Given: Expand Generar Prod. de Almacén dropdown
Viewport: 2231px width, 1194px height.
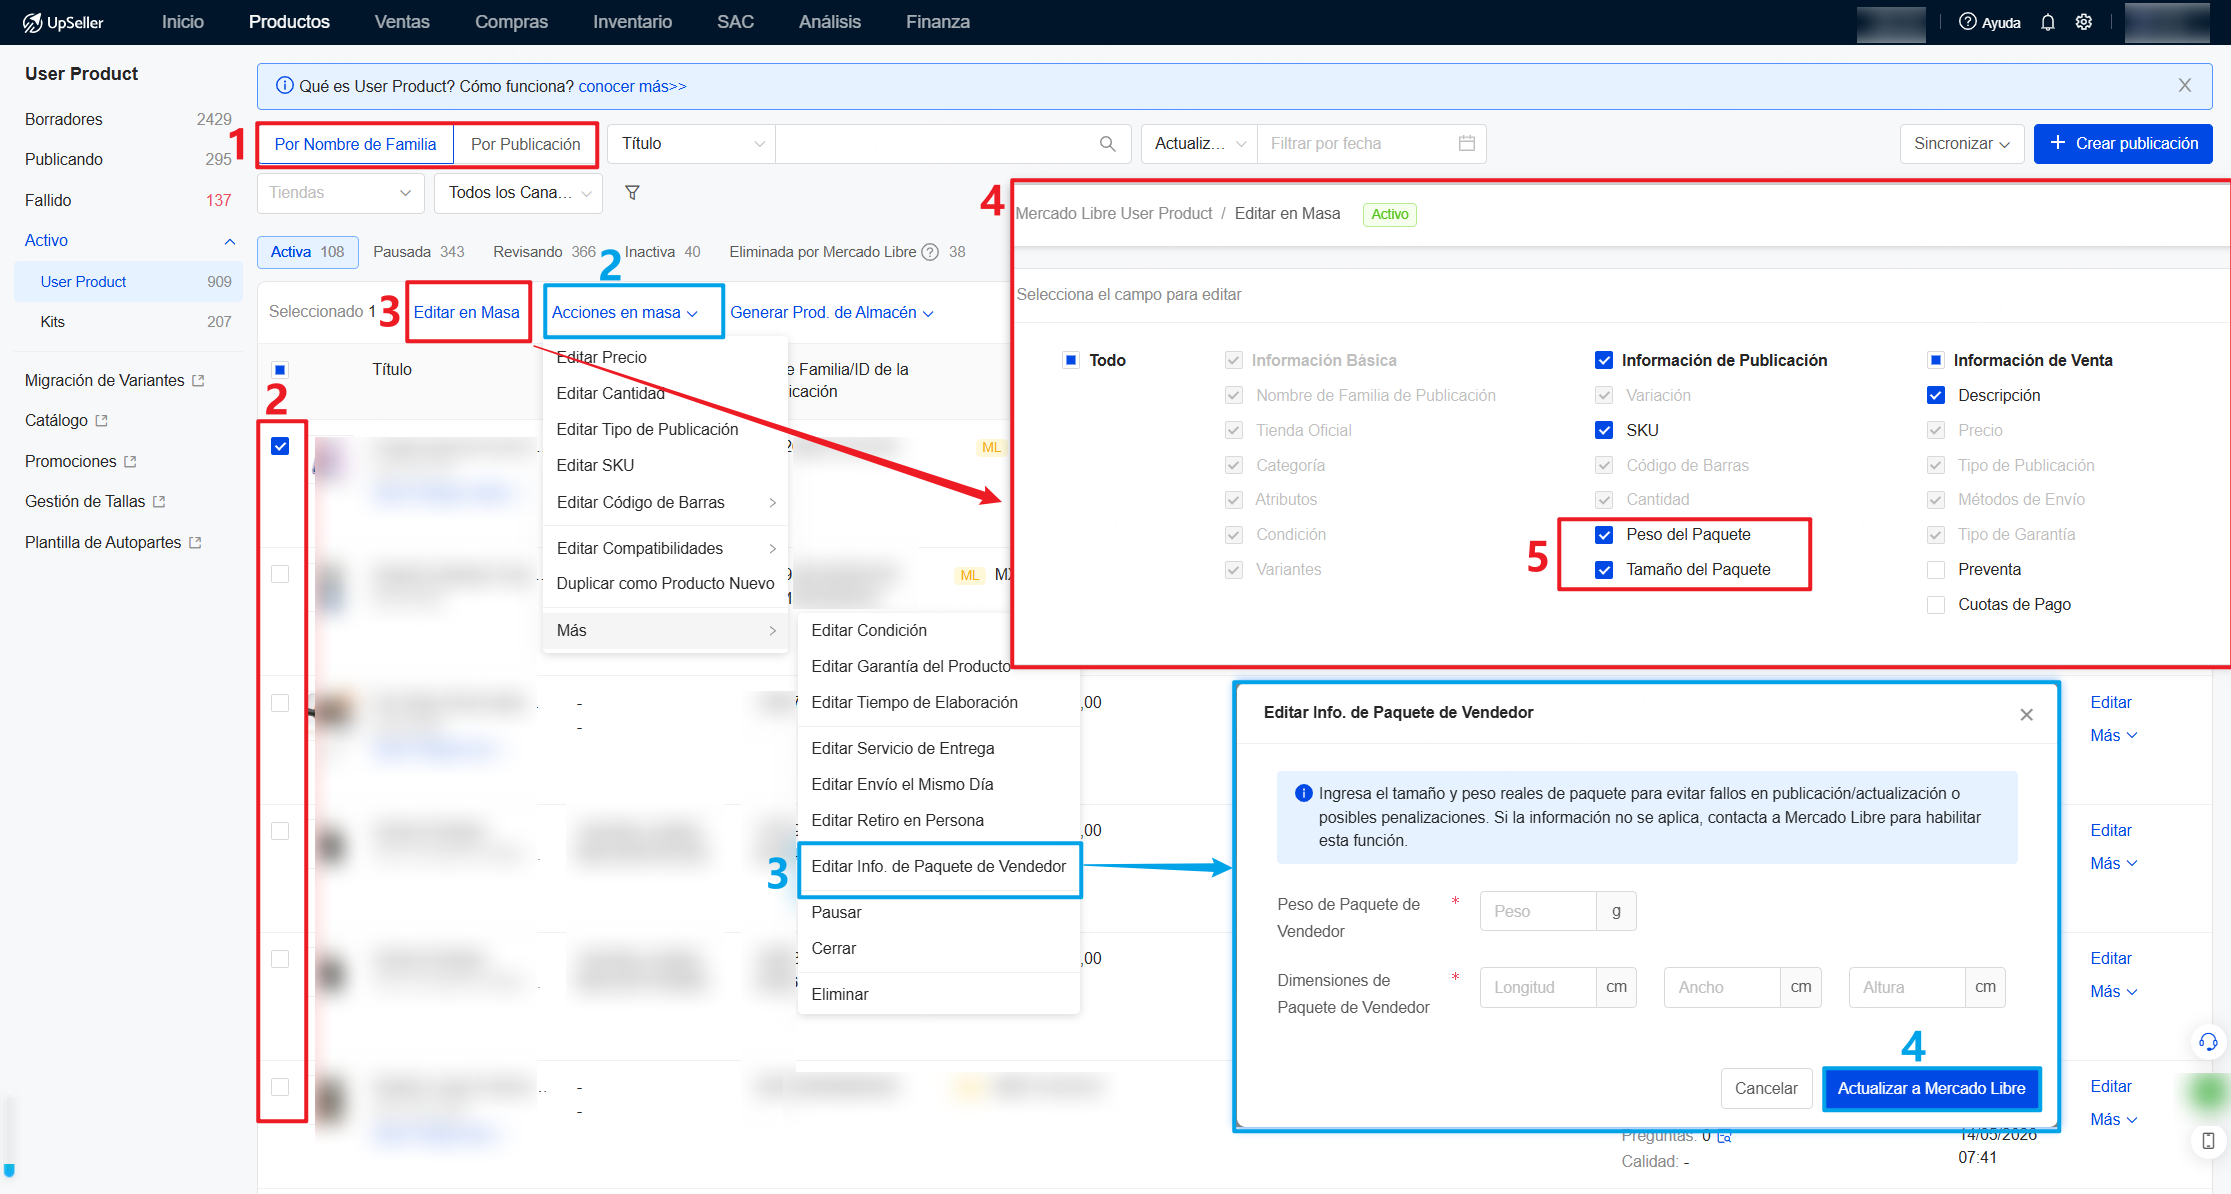Looking at the screenshot, I should pyautogui.click(x=832, y=313).
